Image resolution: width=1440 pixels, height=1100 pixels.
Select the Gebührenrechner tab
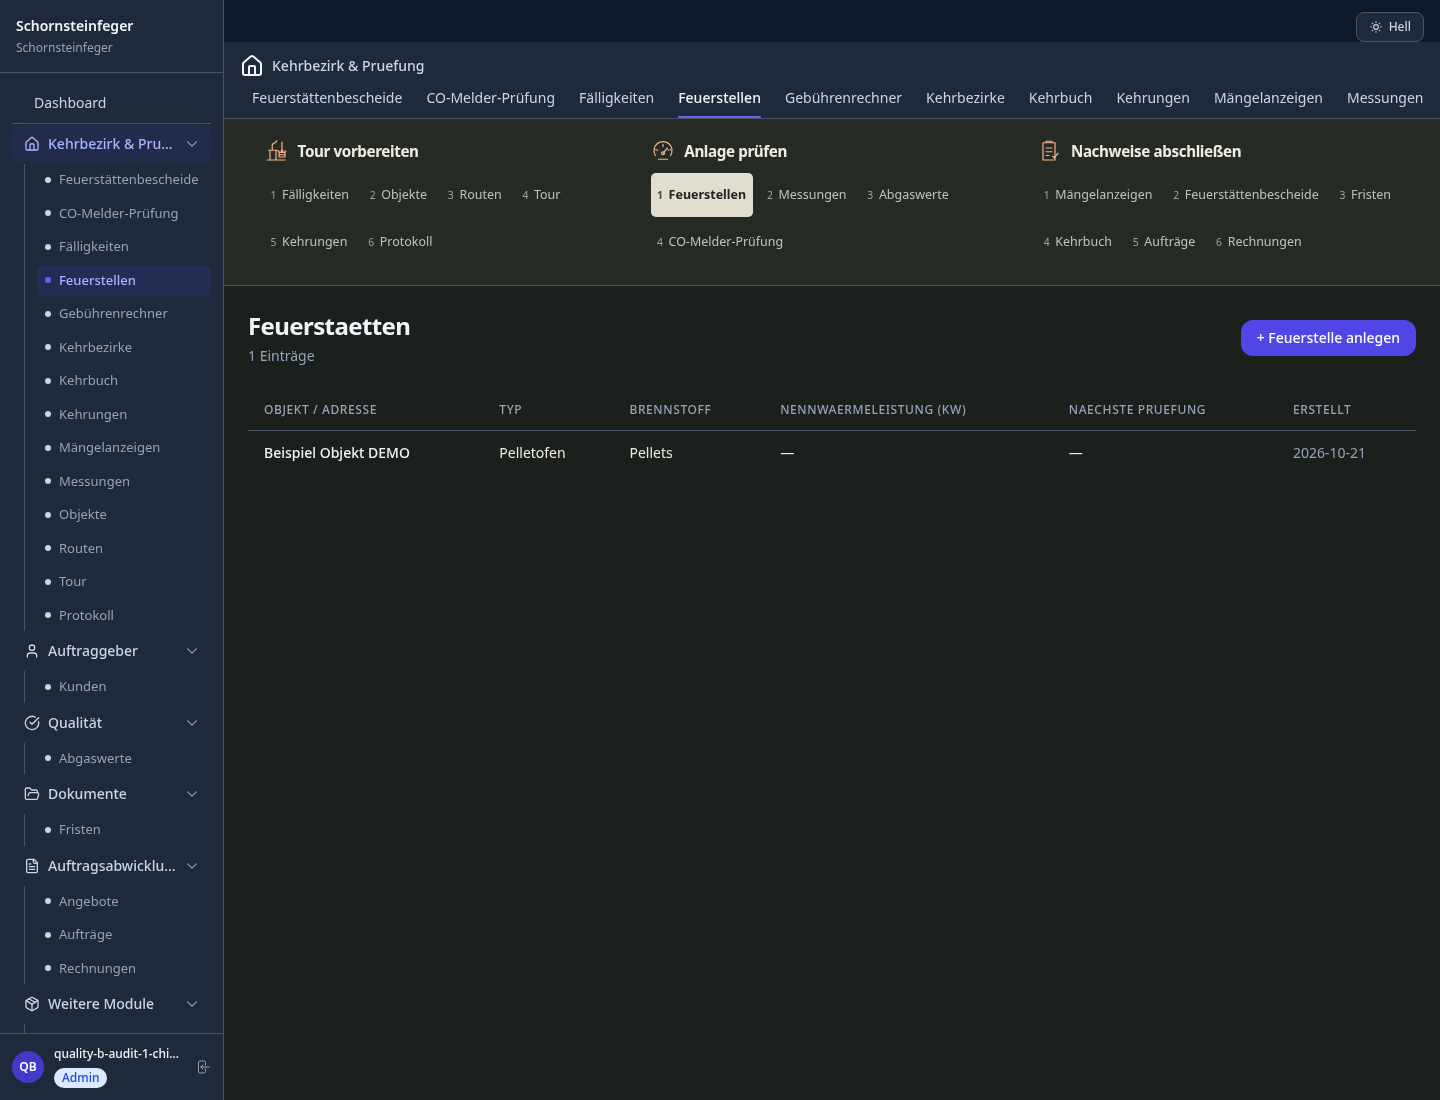843,98
